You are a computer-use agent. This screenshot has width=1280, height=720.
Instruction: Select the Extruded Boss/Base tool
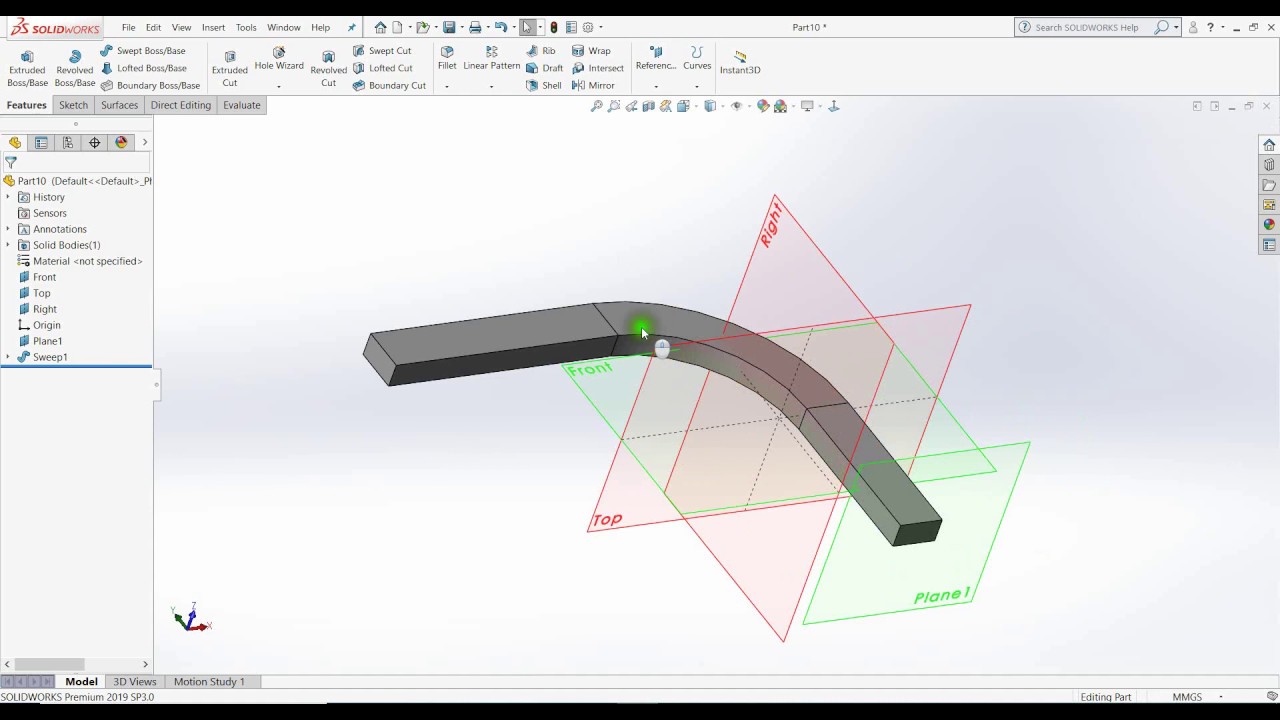click(27, 68)
